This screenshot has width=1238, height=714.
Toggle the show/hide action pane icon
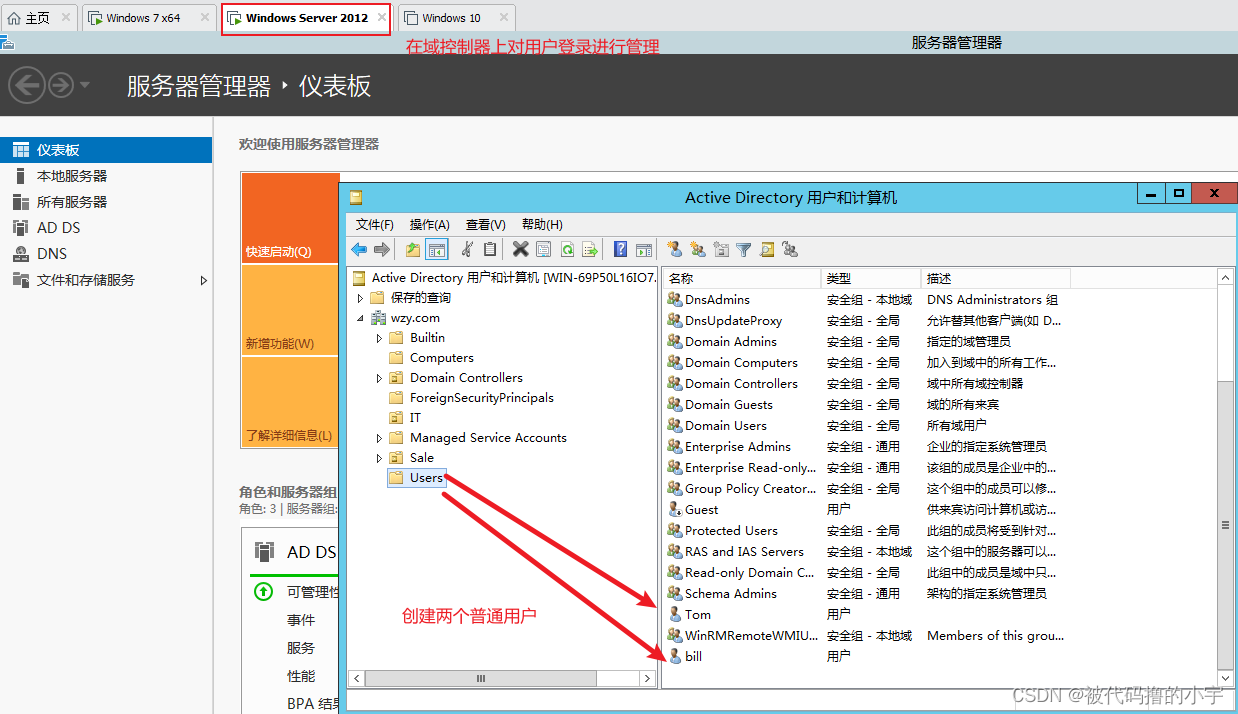[x=644, y=250]
